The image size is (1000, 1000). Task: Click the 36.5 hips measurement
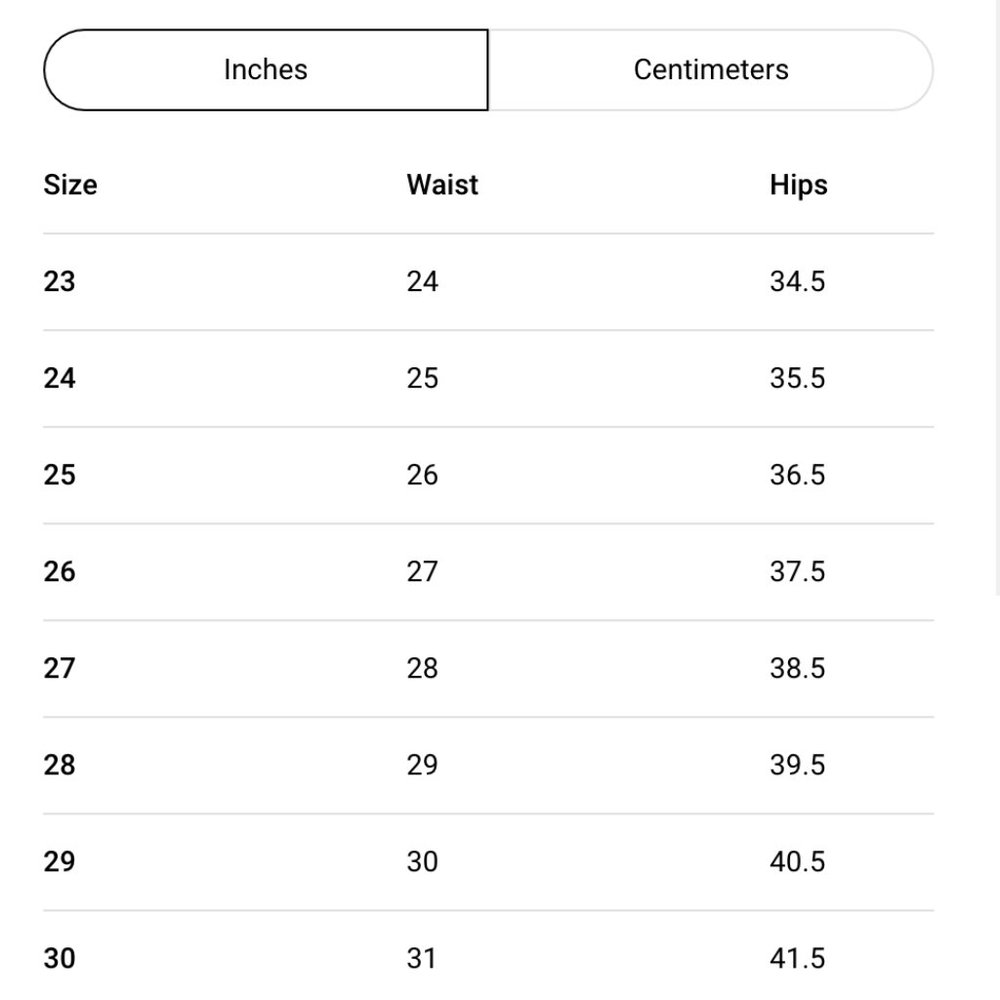point(797,475)
